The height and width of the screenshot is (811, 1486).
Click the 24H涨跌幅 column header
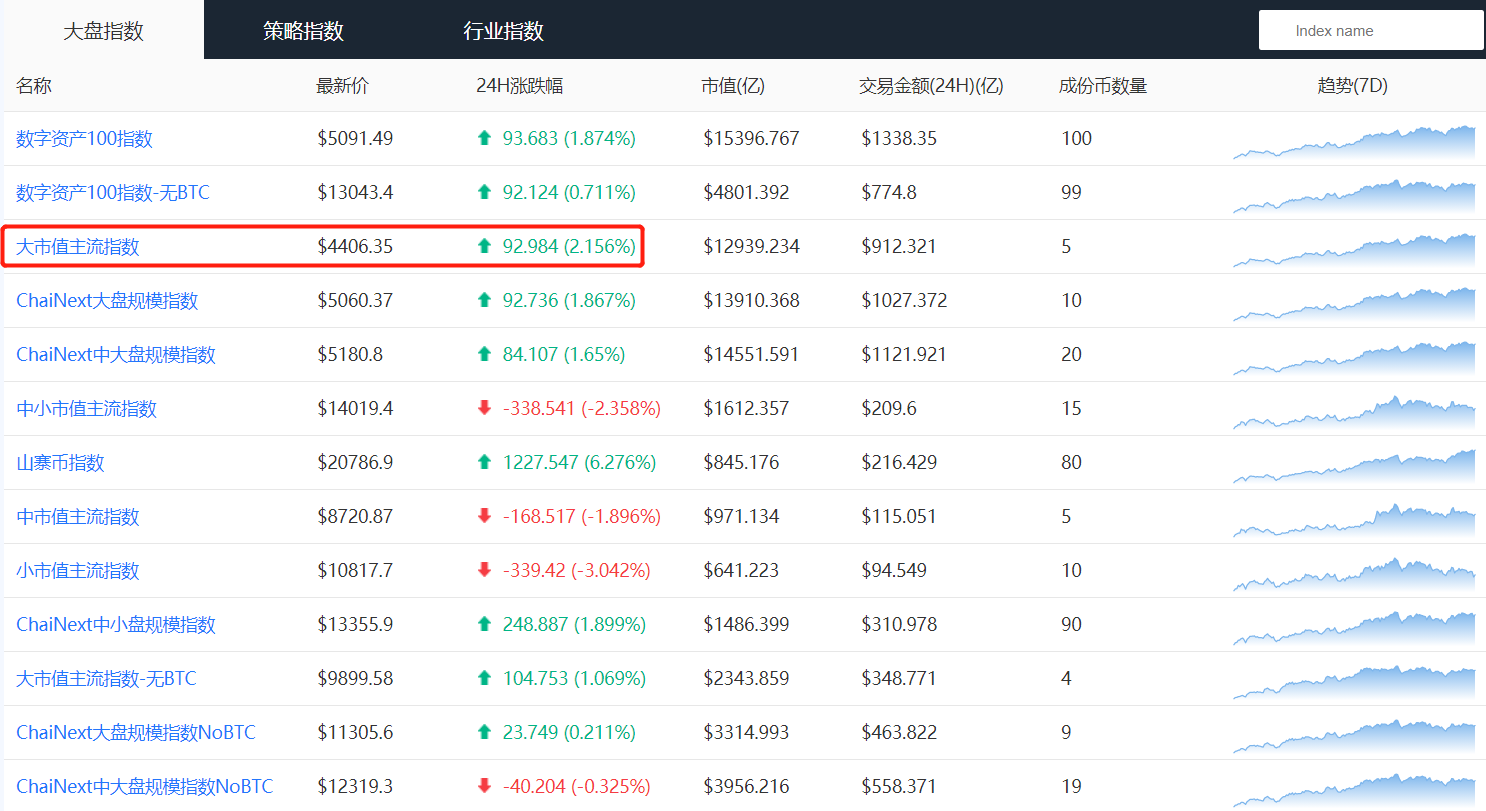point(520,86)
